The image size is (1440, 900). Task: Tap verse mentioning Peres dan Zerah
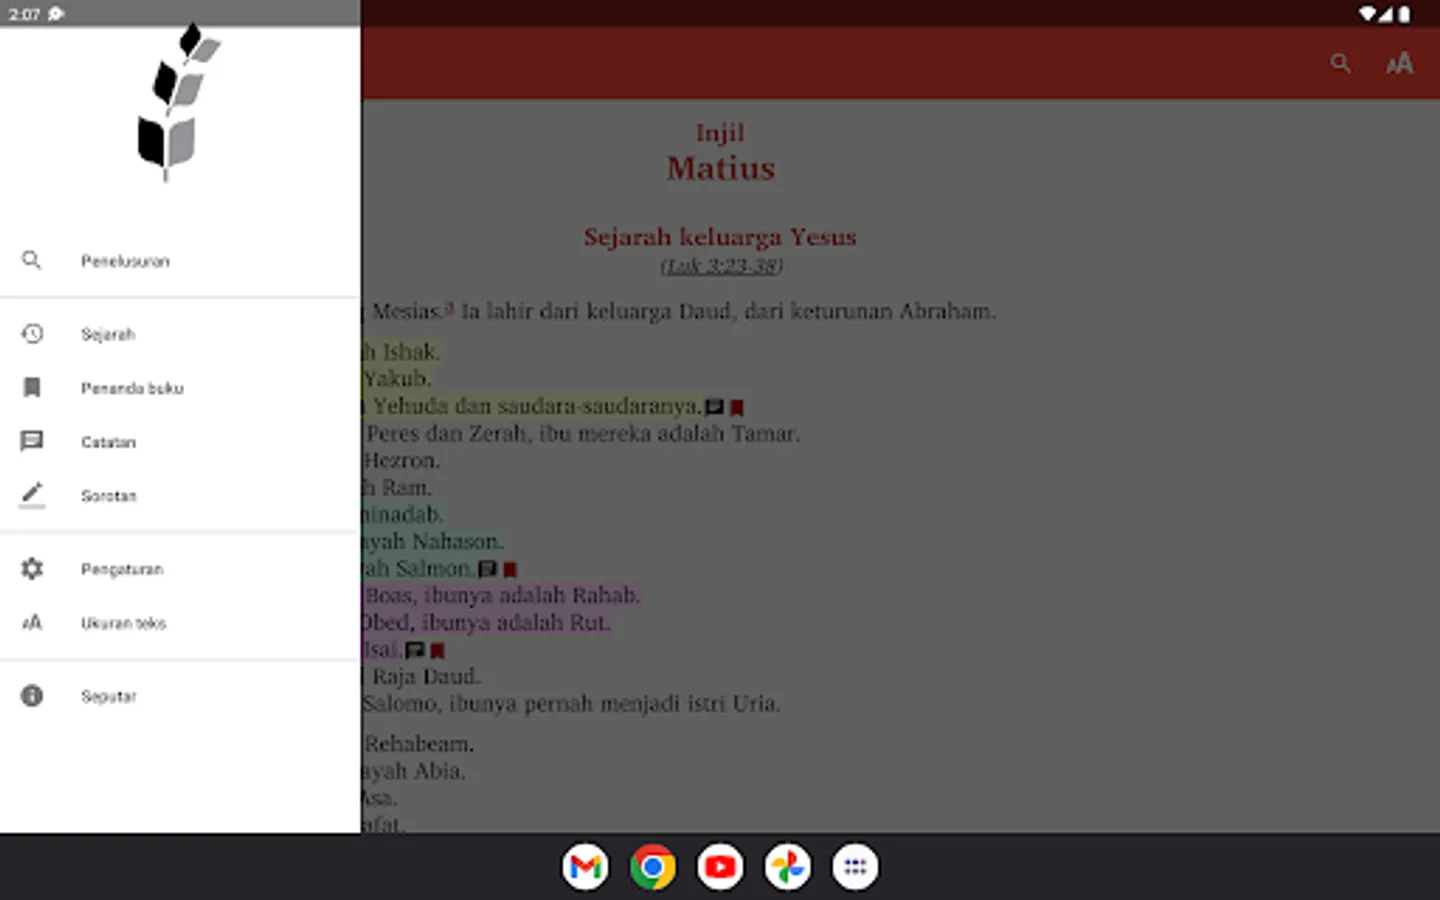pyautogui.click(x=582, y=434)
